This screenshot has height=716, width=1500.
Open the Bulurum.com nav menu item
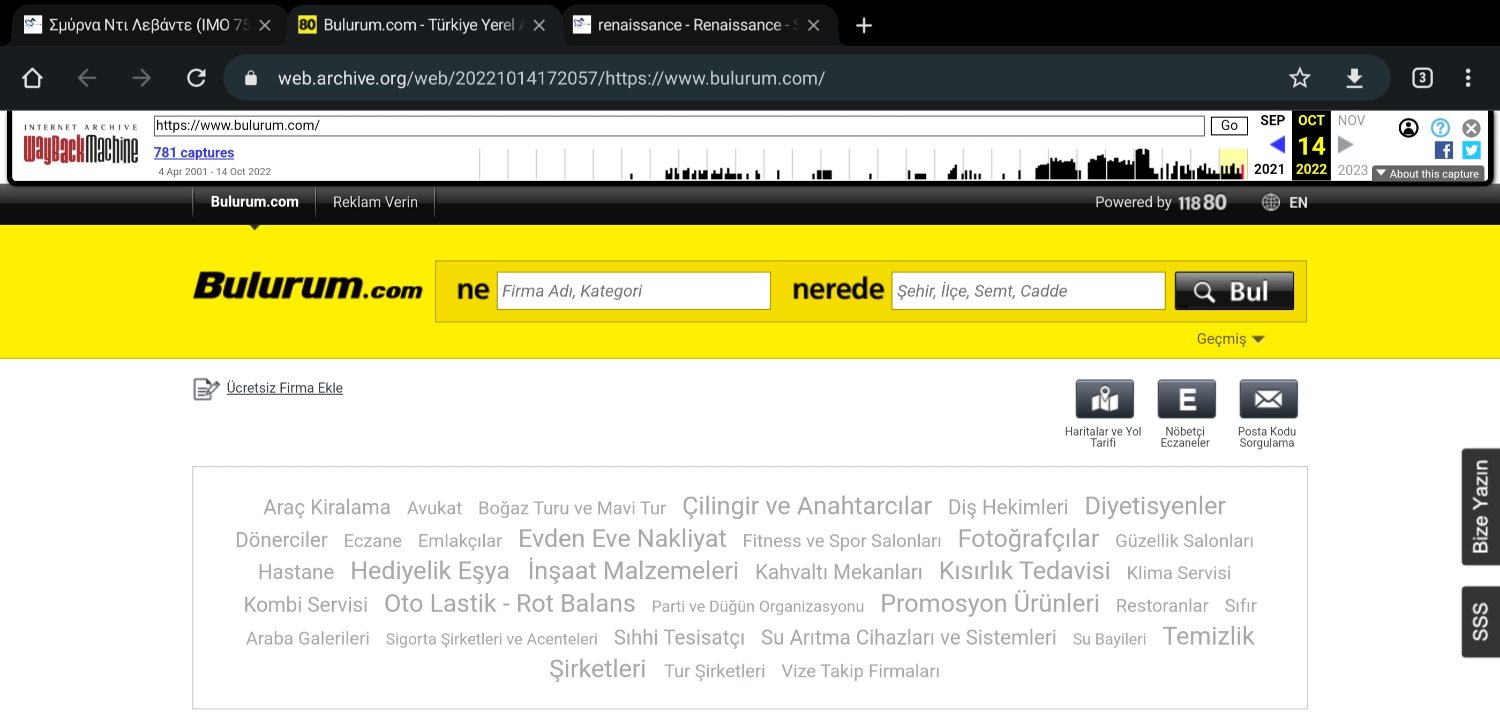click(254, 202)
